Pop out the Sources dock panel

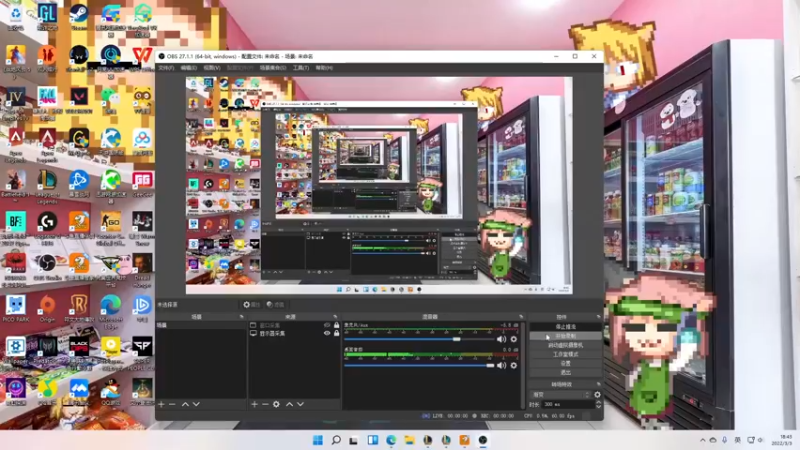click(335, 317)
